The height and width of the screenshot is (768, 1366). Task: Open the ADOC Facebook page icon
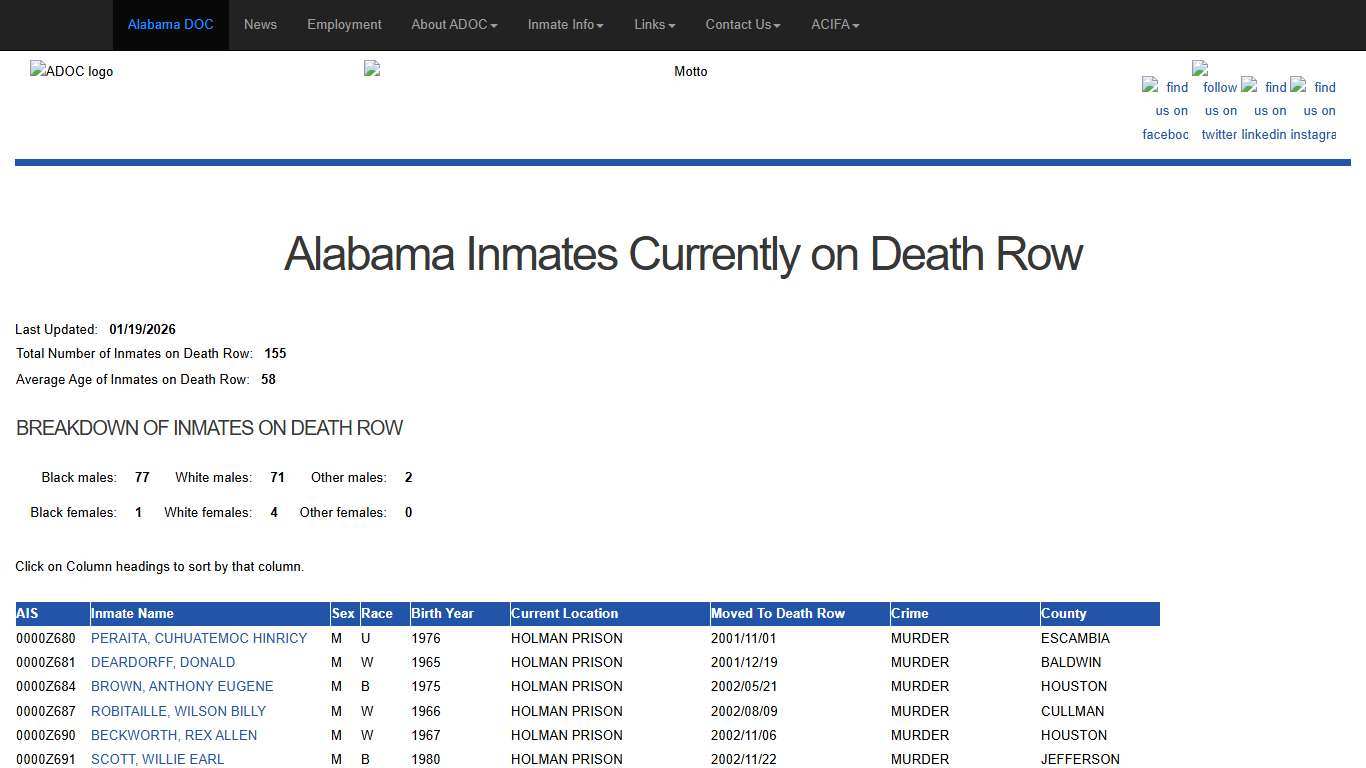coord(1165,110)
